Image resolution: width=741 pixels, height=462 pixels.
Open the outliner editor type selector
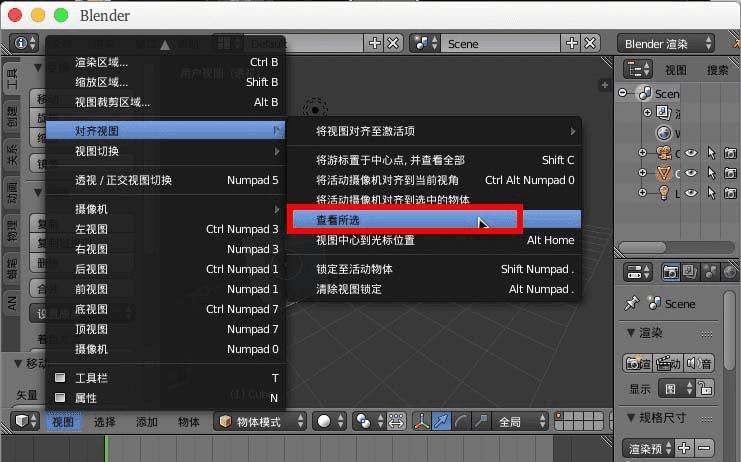click(638, 70)
